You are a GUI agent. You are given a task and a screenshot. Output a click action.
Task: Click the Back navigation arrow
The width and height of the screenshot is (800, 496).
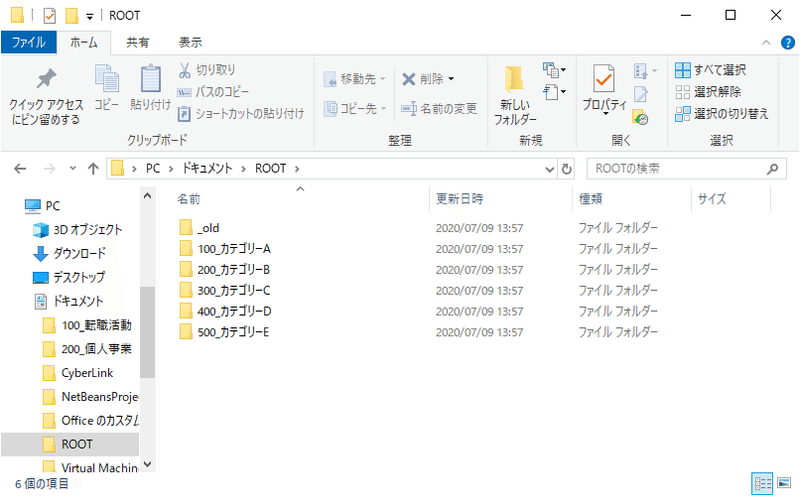click(x=20, y=168)
